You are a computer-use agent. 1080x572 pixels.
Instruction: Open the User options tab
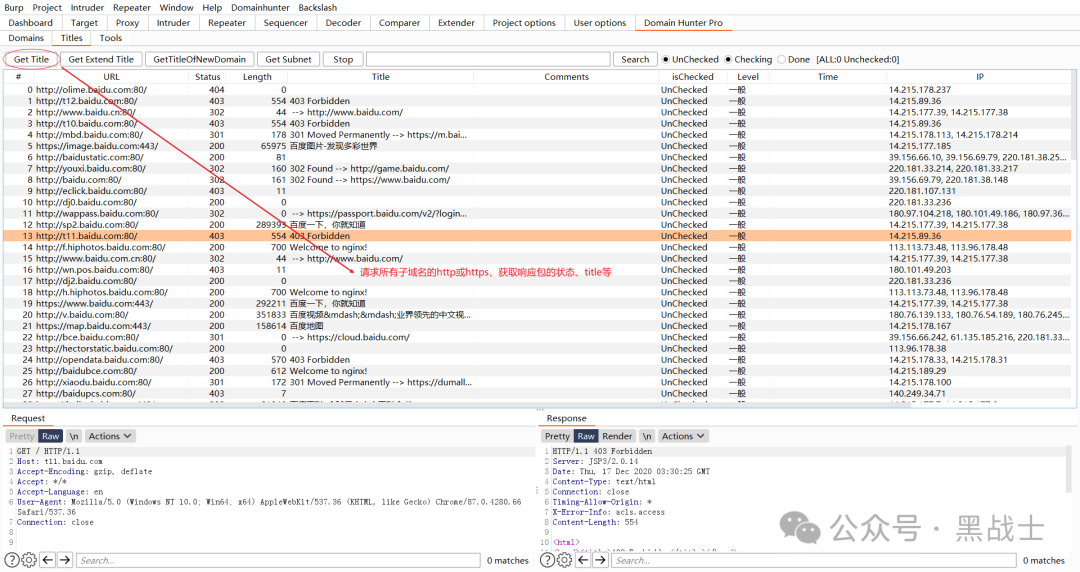[600, 23]
